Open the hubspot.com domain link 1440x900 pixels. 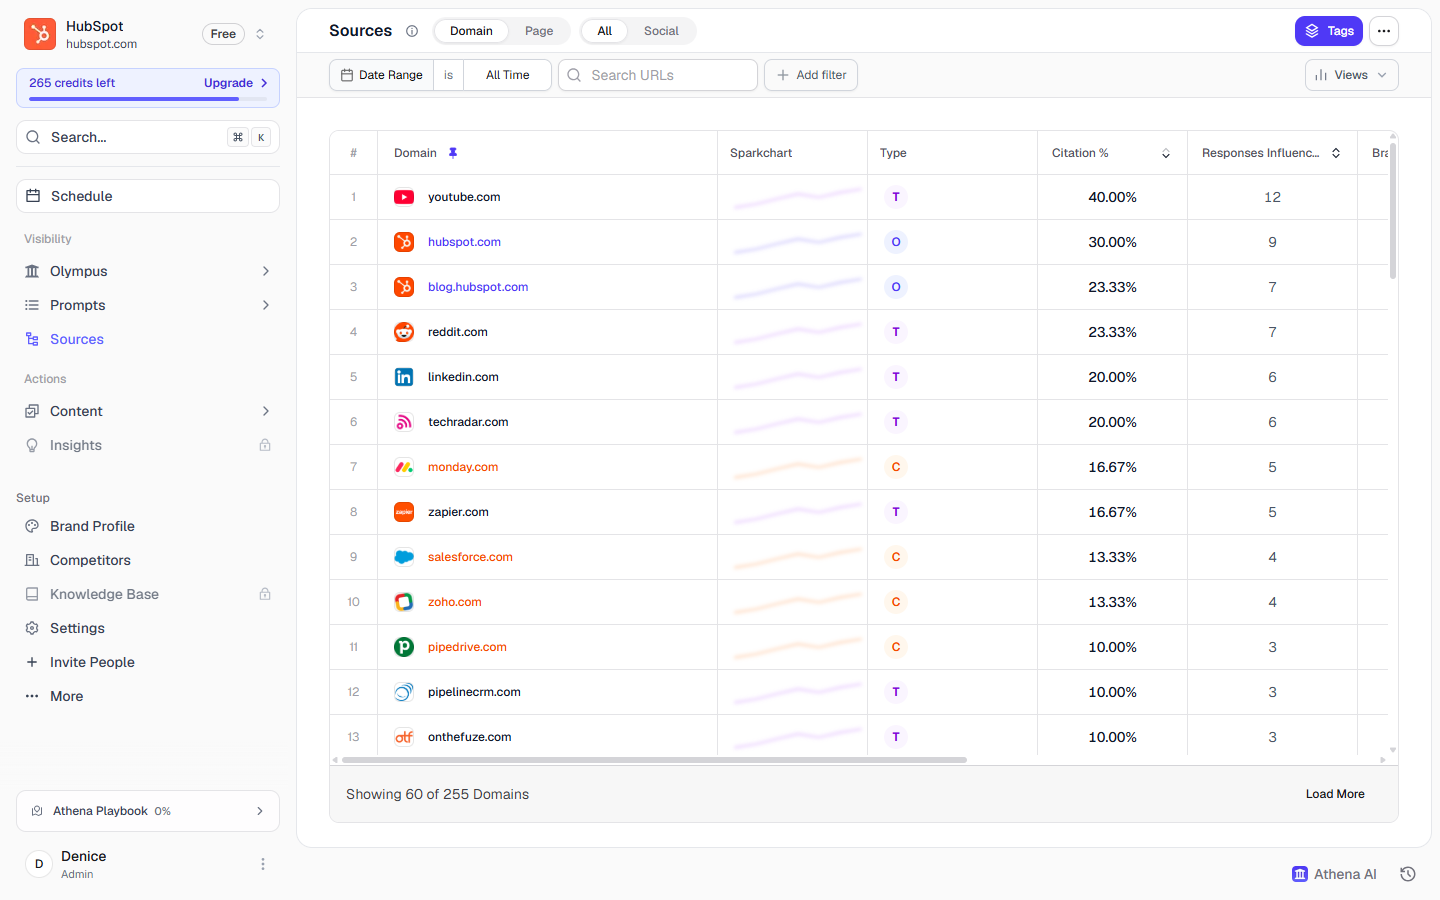(x=464, y=242)
